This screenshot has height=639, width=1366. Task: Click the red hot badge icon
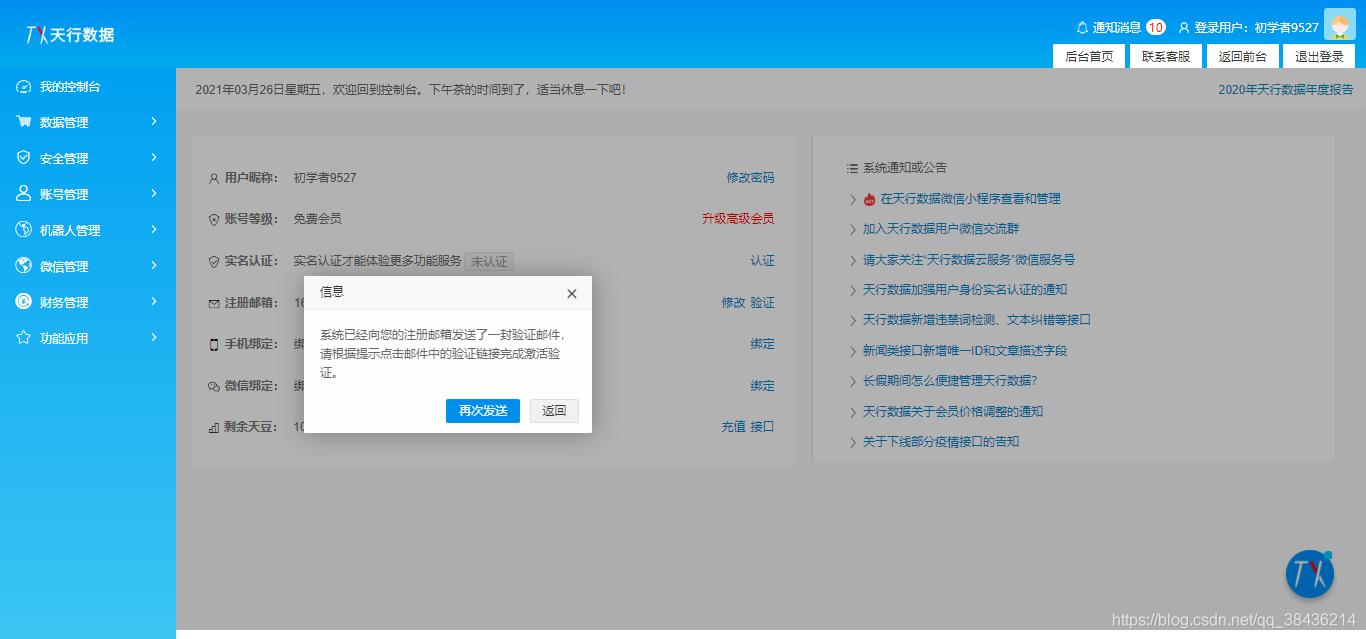(x=869, y=199)
